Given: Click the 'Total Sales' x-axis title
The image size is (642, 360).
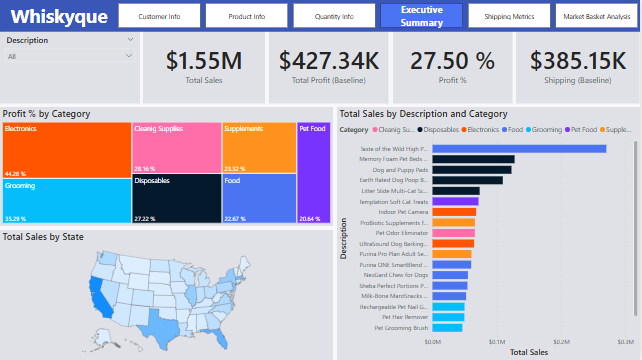Looking at the screenshot, I should (529, 352).
